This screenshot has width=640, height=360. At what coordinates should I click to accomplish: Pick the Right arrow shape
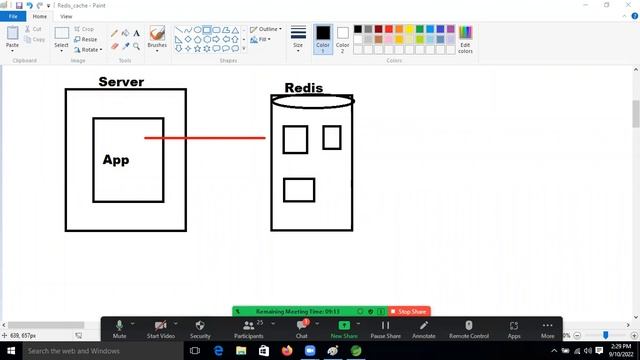tap(216, 39)
